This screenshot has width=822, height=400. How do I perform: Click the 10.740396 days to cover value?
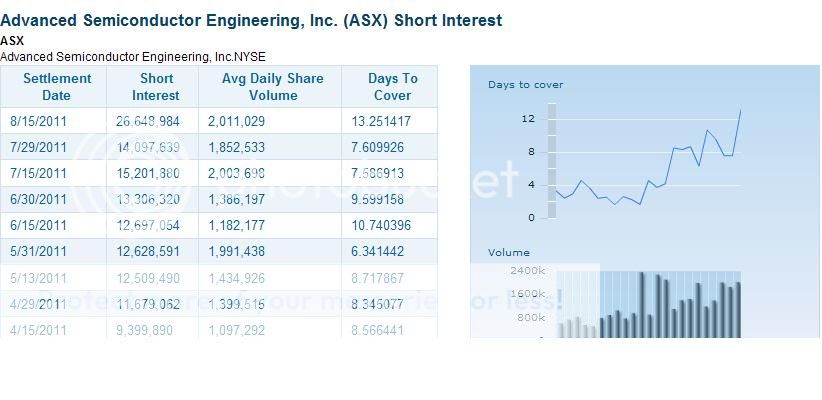381,225
